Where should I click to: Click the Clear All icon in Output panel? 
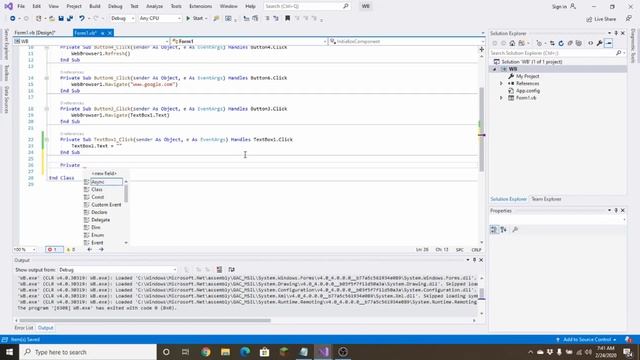pyautogui.click(x=219, y=269)
